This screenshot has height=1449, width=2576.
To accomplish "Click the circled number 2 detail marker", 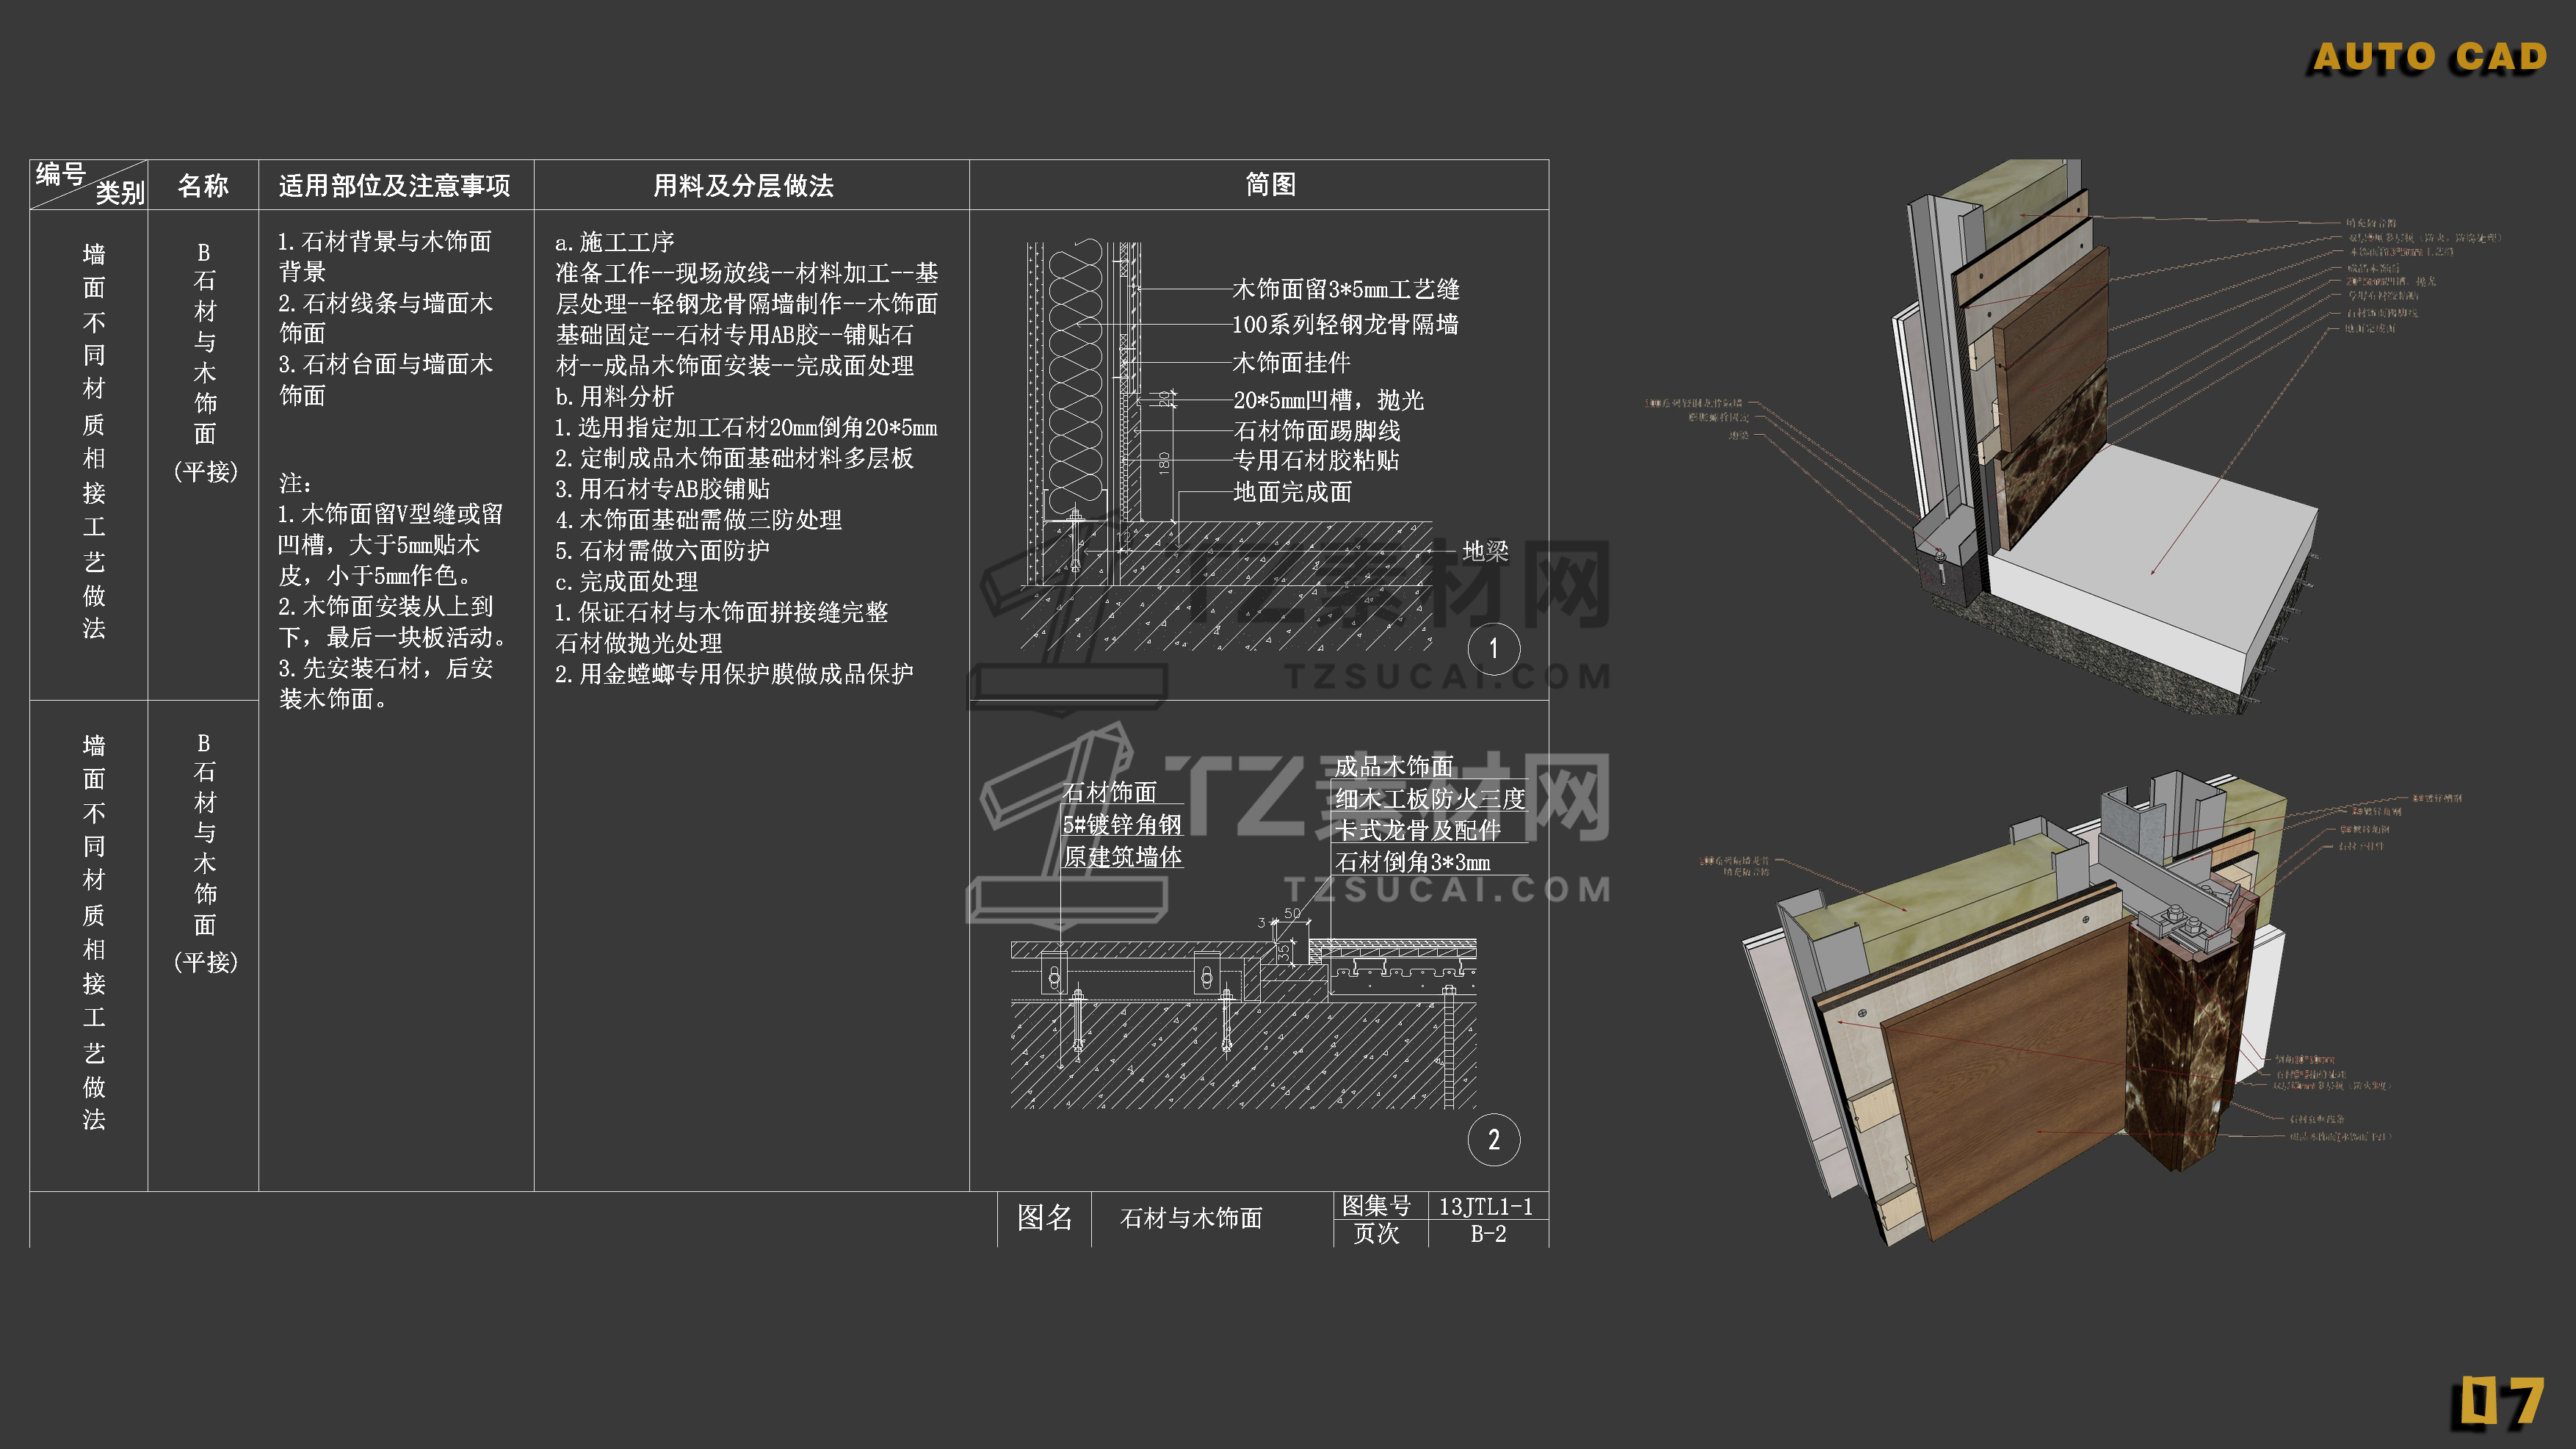I will click(x=1493, y=1140).
